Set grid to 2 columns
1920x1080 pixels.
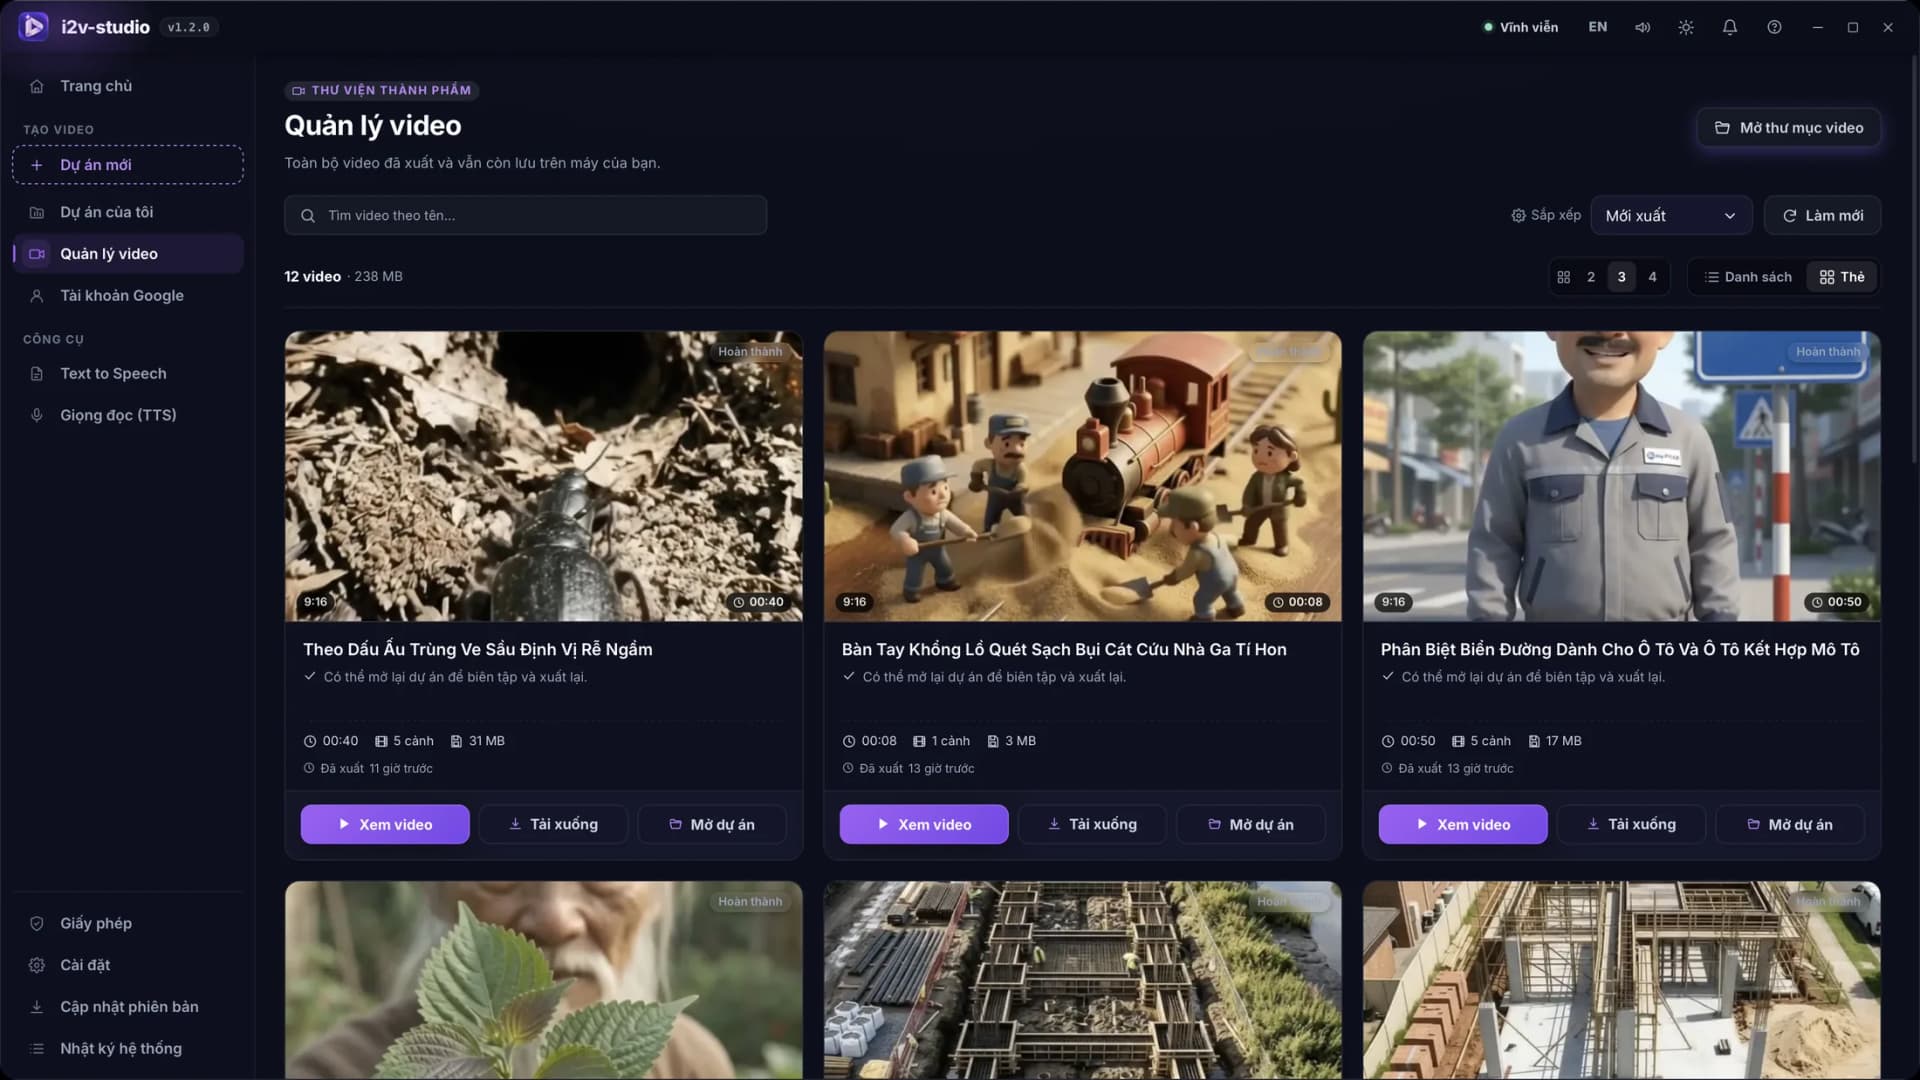[x=1591, y=277]
